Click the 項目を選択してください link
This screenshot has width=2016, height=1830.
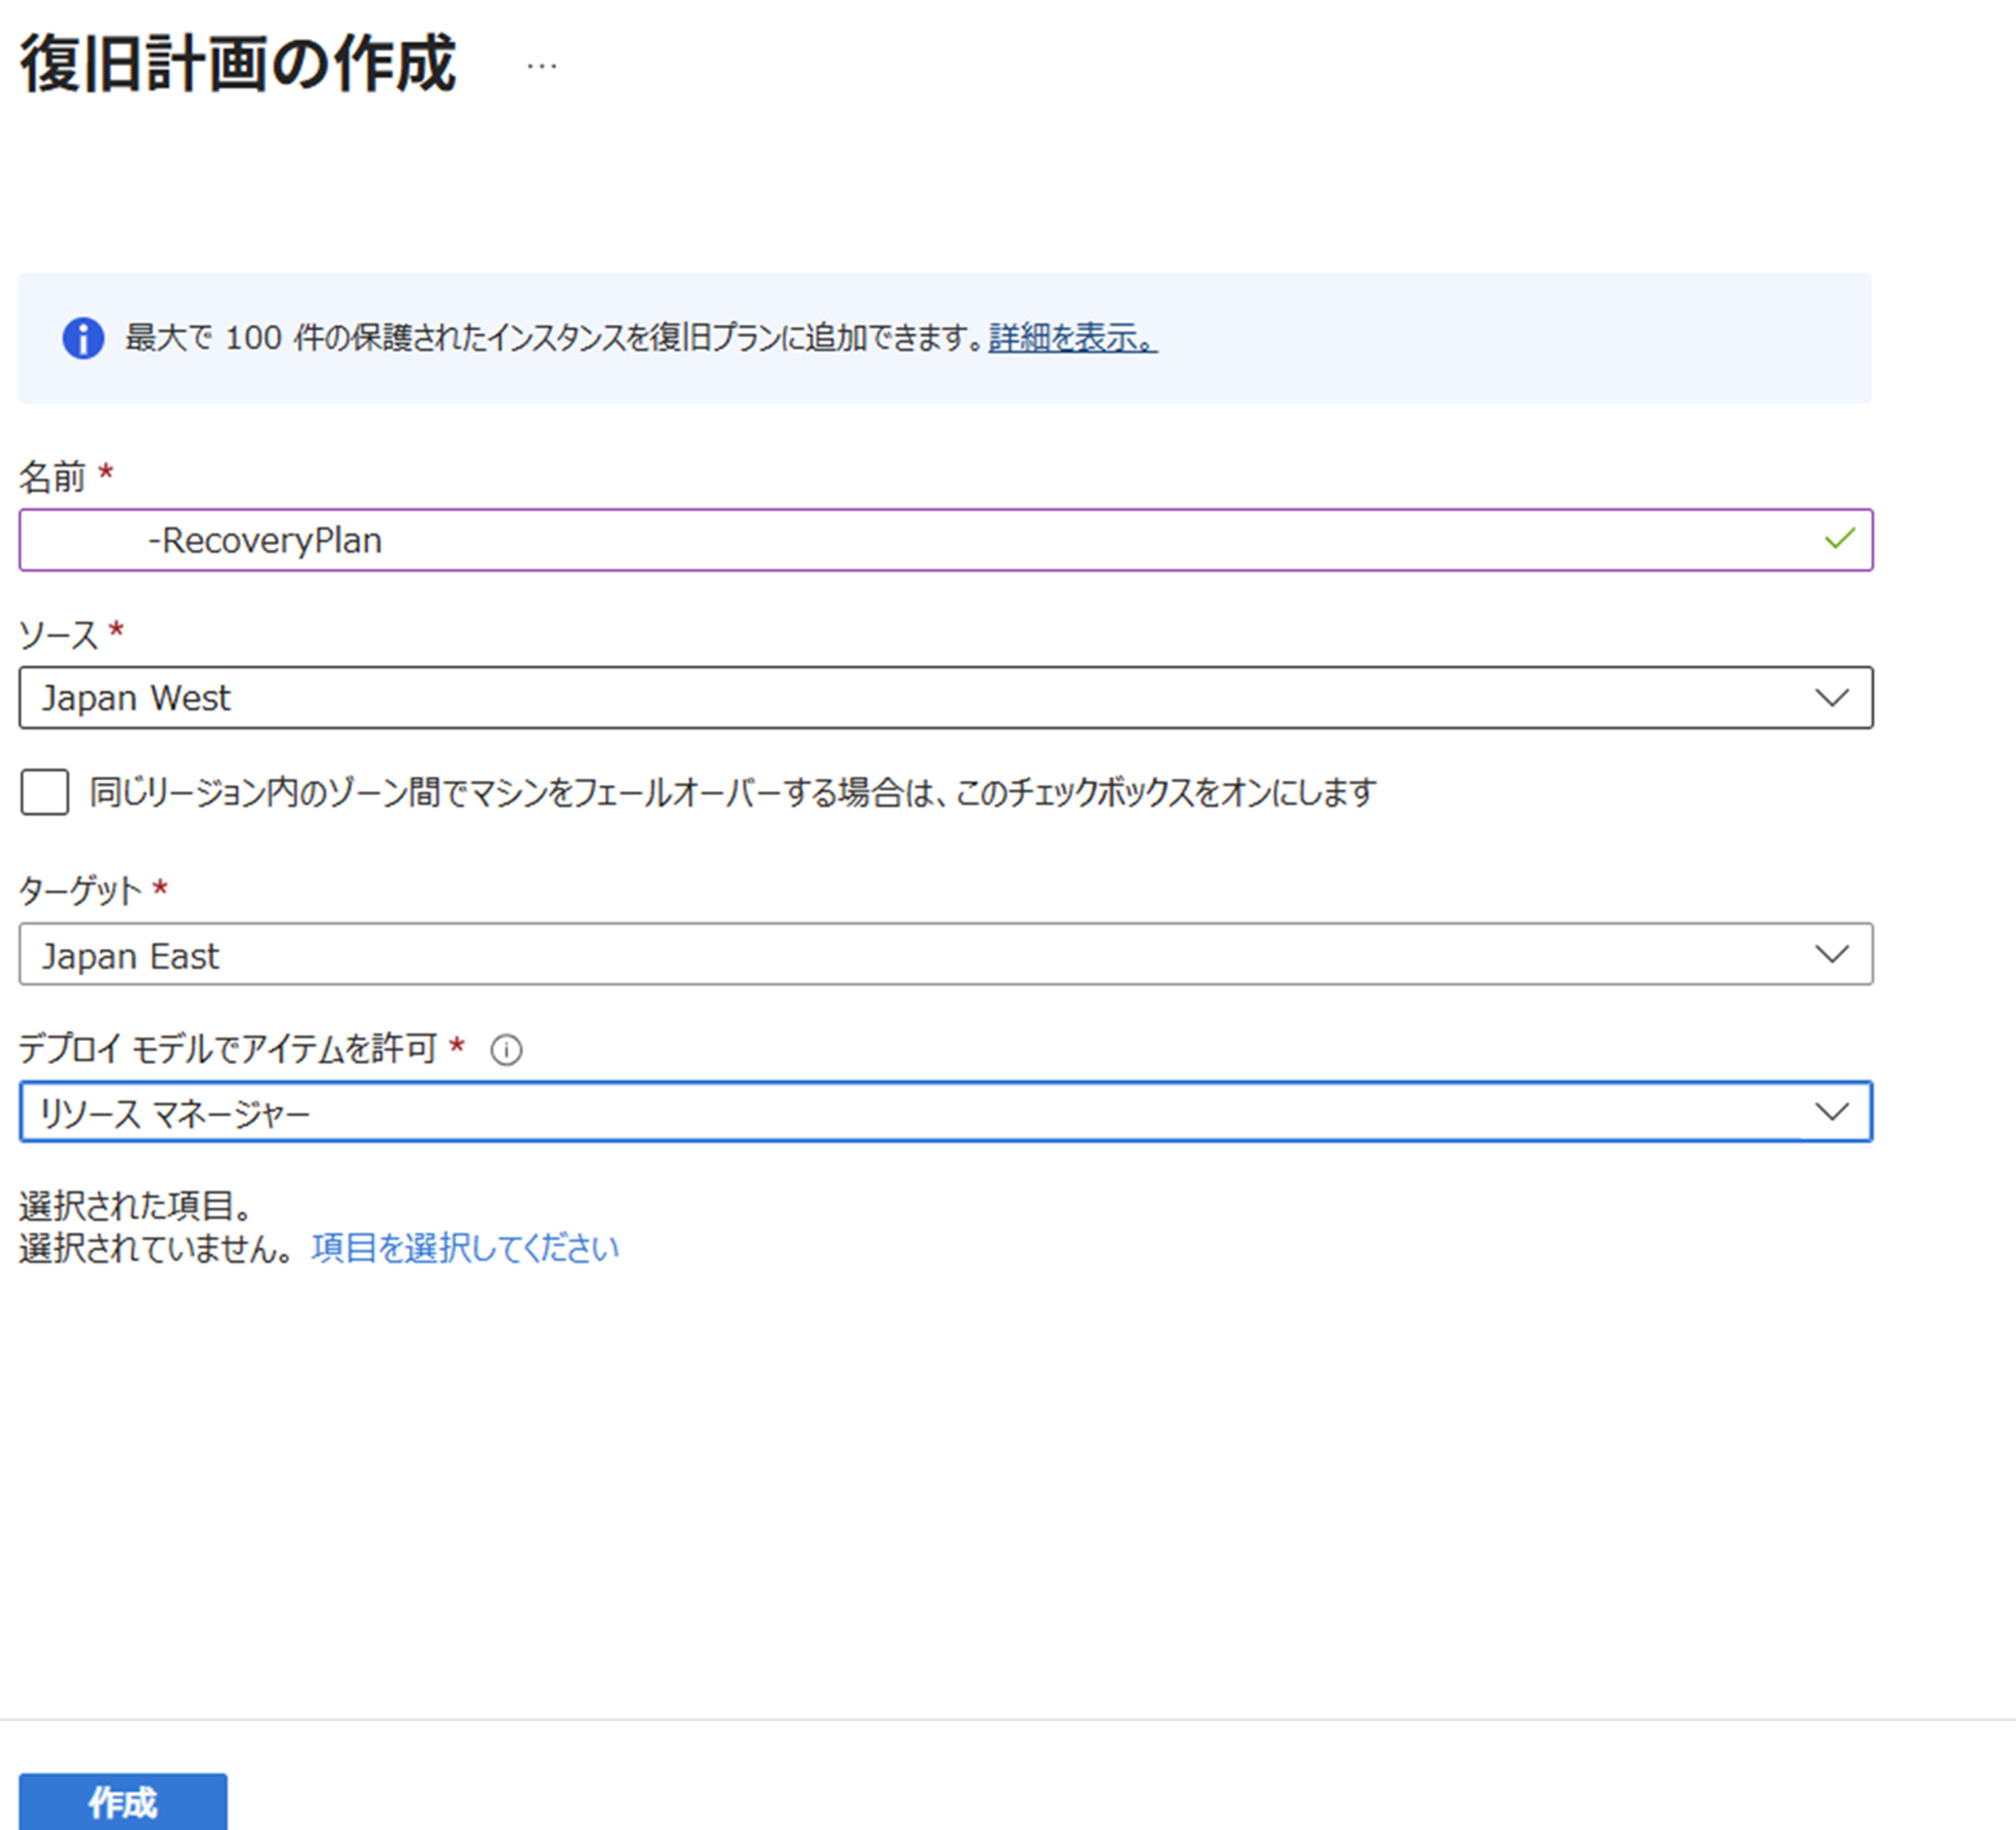coord(465,1248)
